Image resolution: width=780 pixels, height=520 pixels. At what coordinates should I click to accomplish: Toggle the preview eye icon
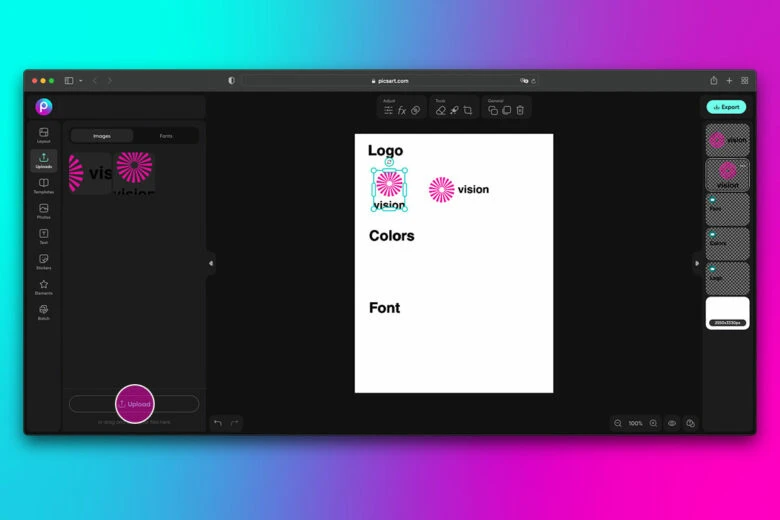672,423
